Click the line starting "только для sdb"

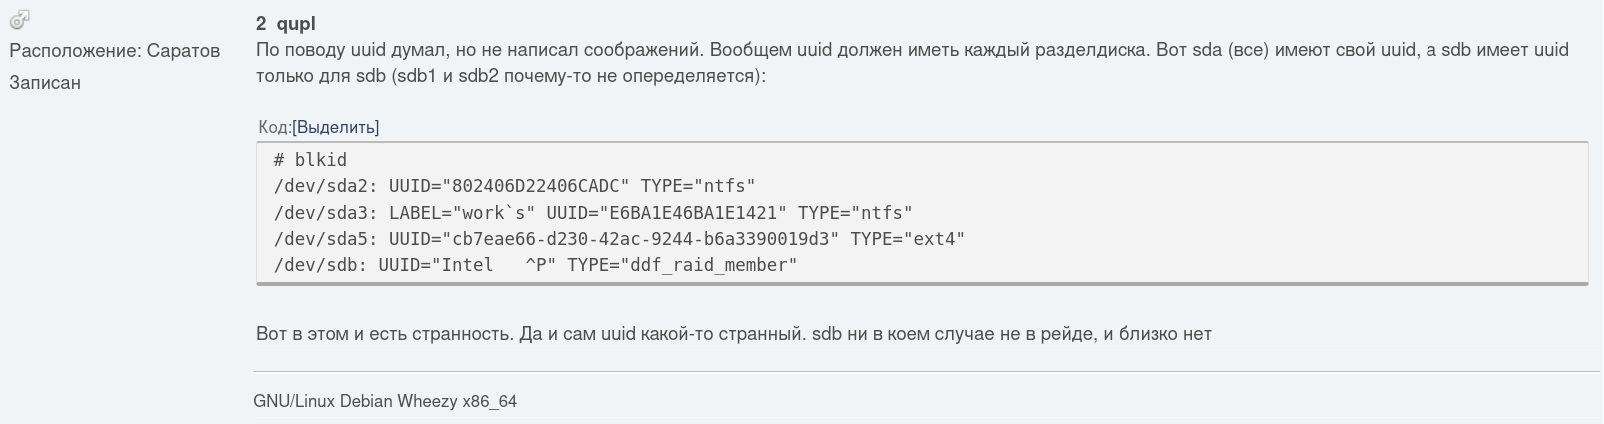pyautogui.click(x=510, y=76)
